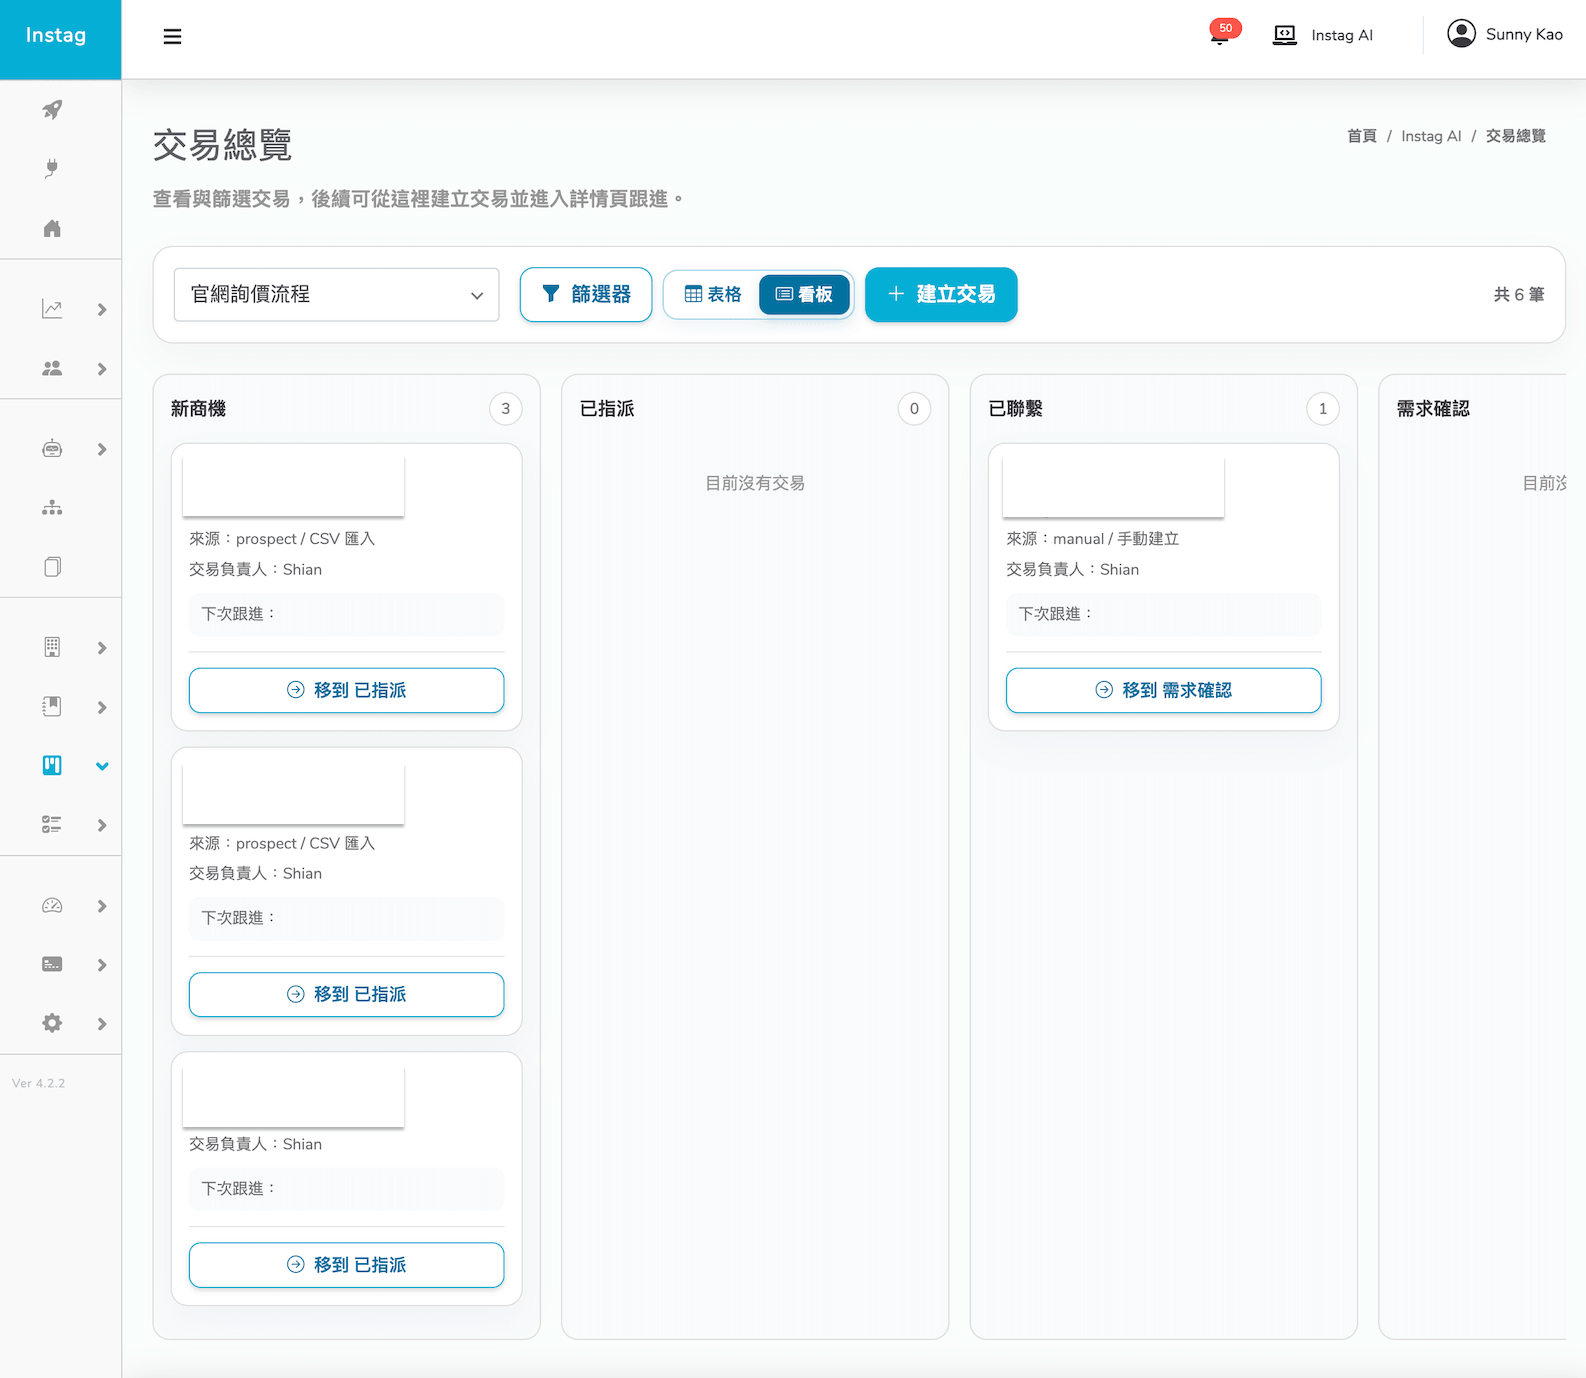This screenshot has height=1378, width=1586.
Task: Click the funnel icon on the 篩選器 button
Action: point(551,294)
